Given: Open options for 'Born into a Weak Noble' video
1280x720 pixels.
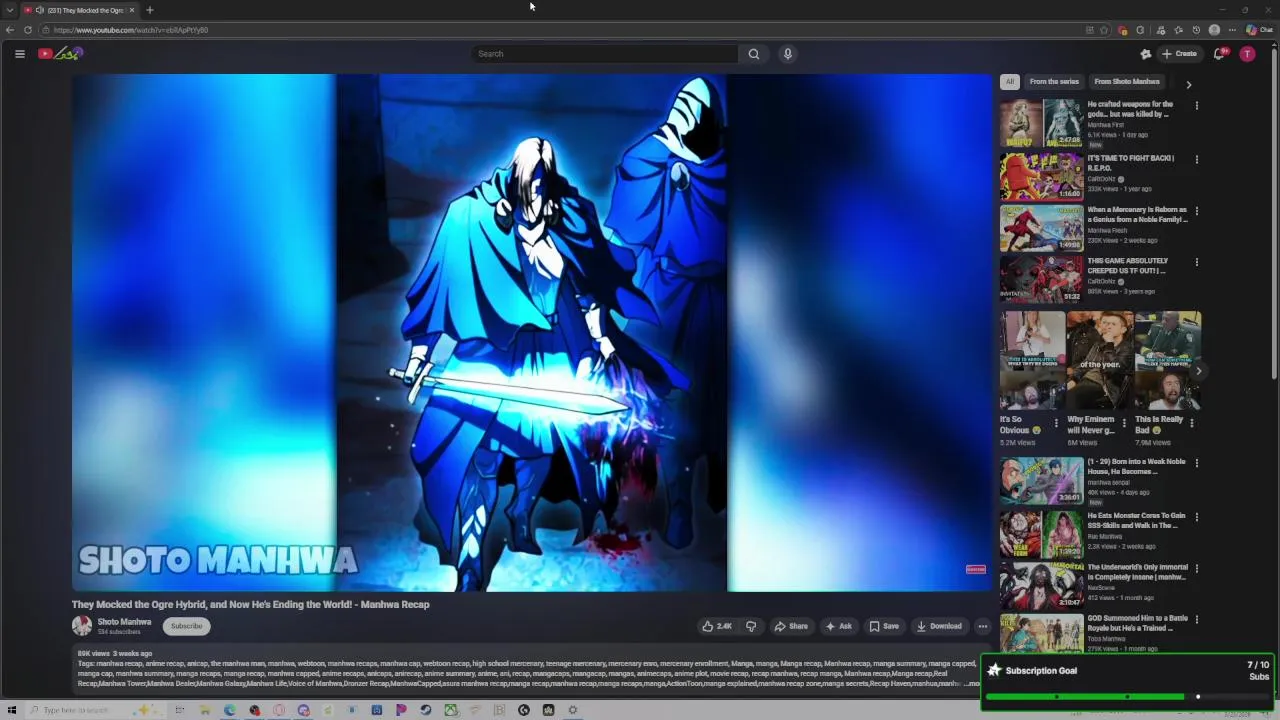Looking at the screenshot, I should coord(1196,464).
